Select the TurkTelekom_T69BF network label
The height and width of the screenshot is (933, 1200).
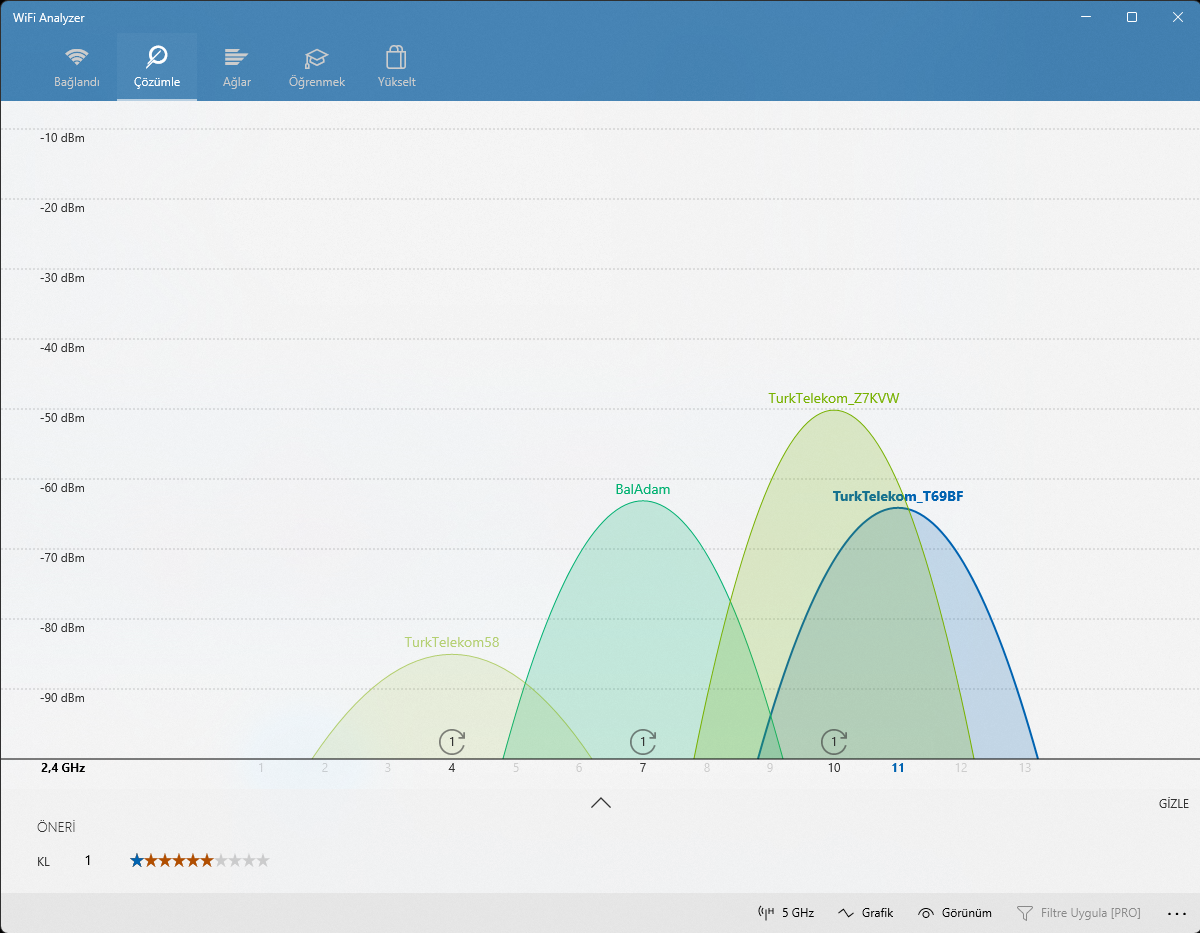(x=898, y=496)
